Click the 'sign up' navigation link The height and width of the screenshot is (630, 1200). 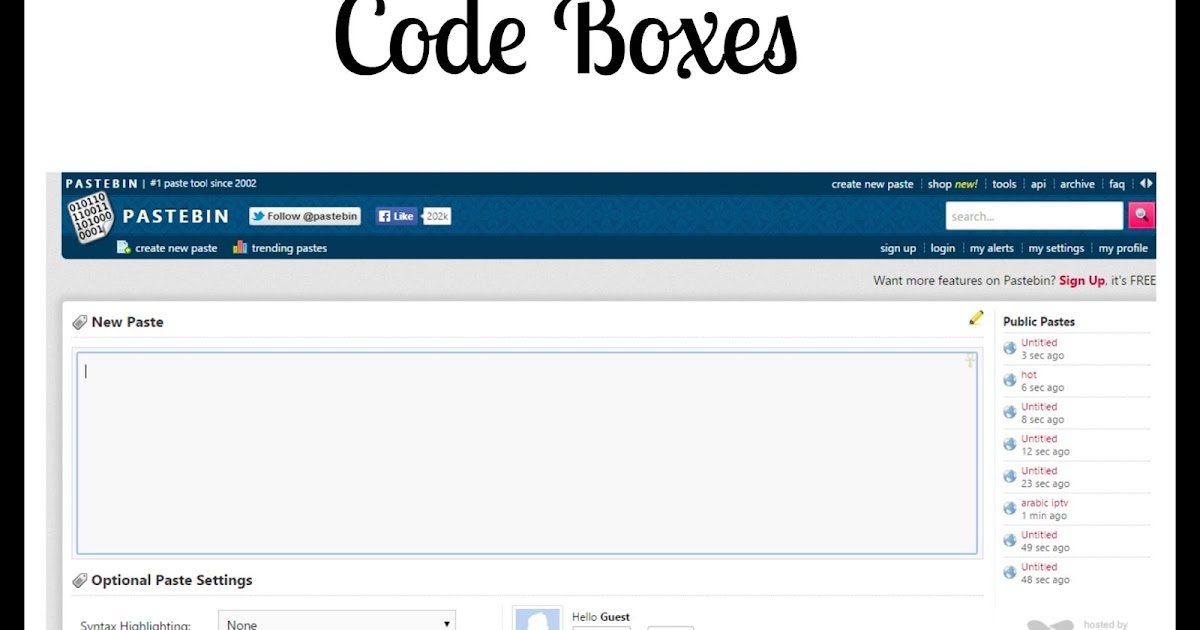898,248
